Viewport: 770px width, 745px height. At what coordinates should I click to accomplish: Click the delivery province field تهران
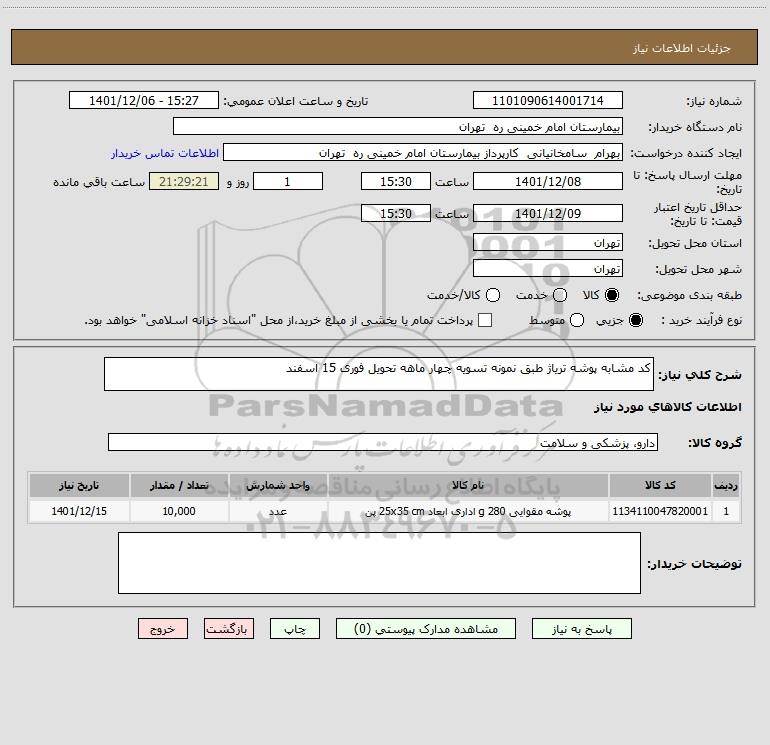(x=548, y=243)
